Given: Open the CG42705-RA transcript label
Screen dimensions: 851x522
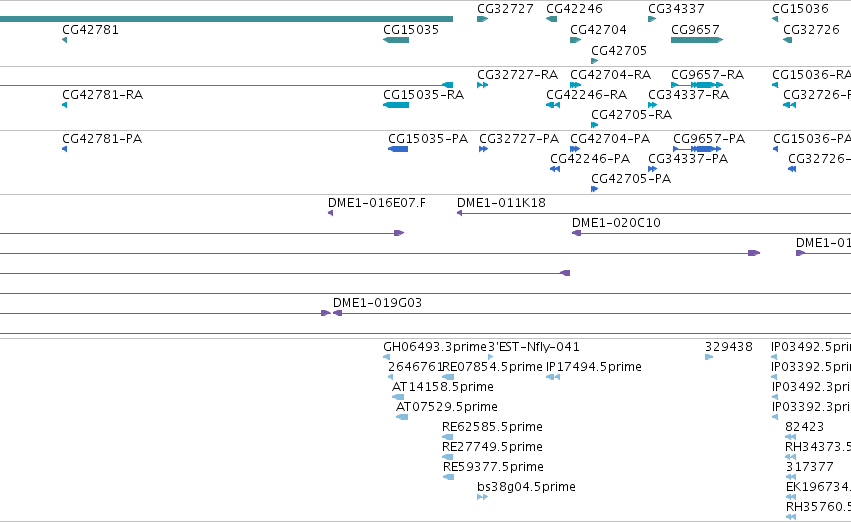Looking at the screenshot, I should point(631,115).
